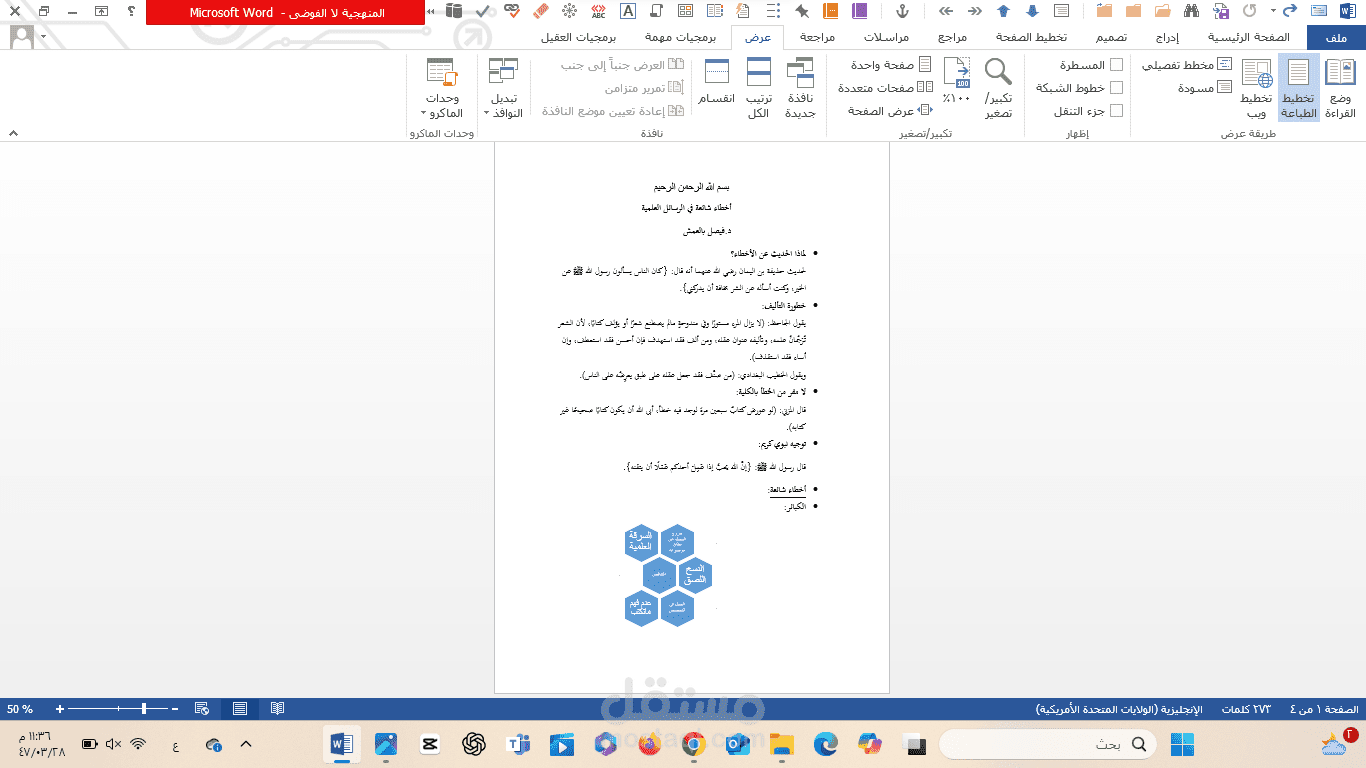Viewport: 1366px width, 768px height.
Task: Open the File (ملف) tab
Action: click(1335, 37)
